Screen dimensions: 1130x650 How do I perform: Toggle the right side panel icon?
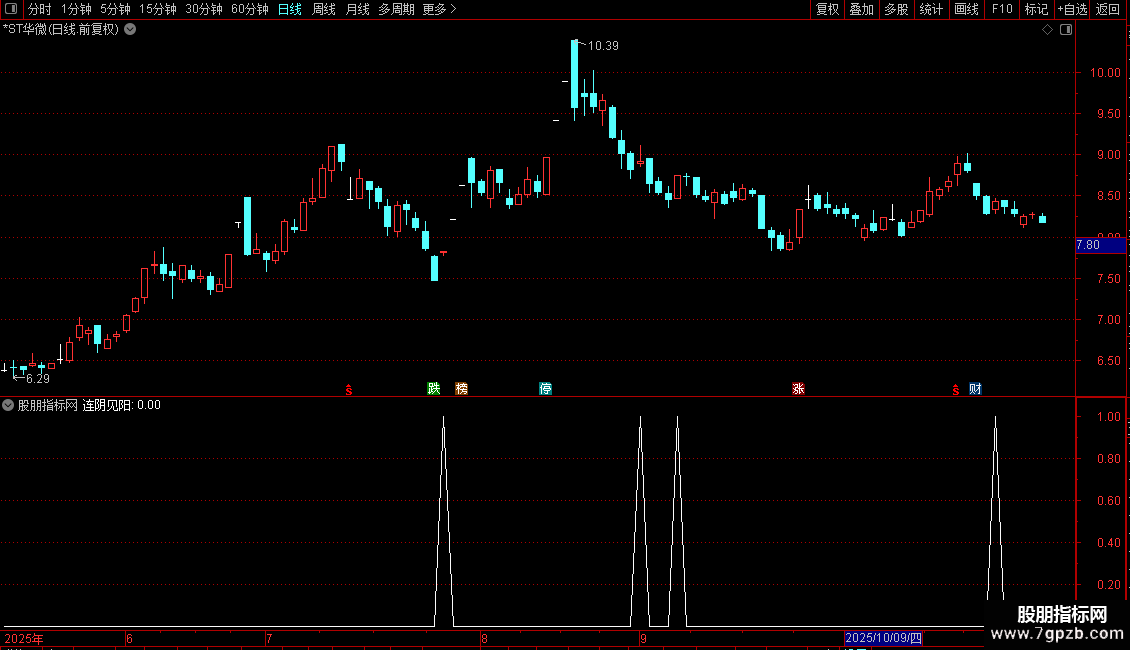tap(1066, 30)
